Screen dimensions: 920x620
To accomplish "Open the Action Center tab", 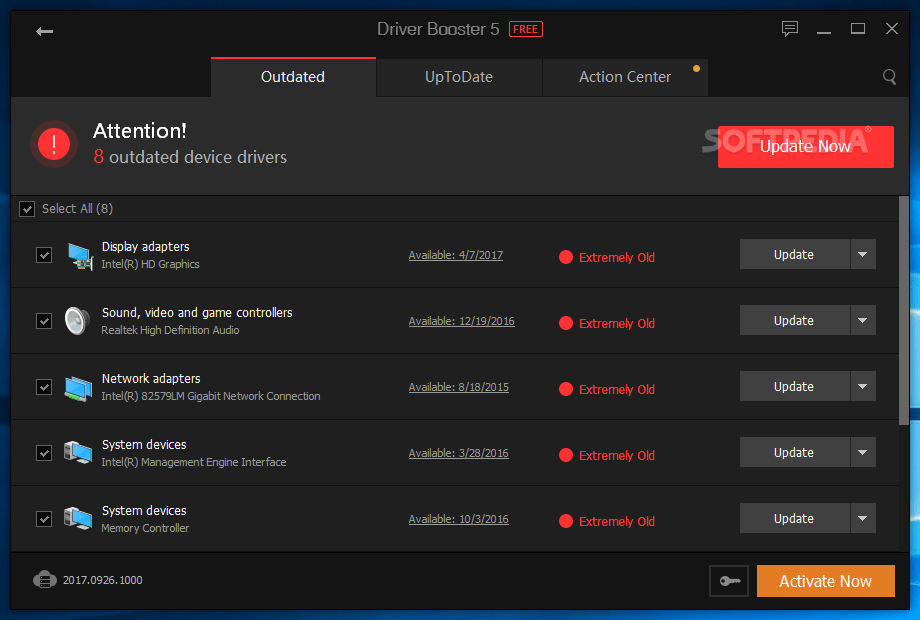I will 625,77.
